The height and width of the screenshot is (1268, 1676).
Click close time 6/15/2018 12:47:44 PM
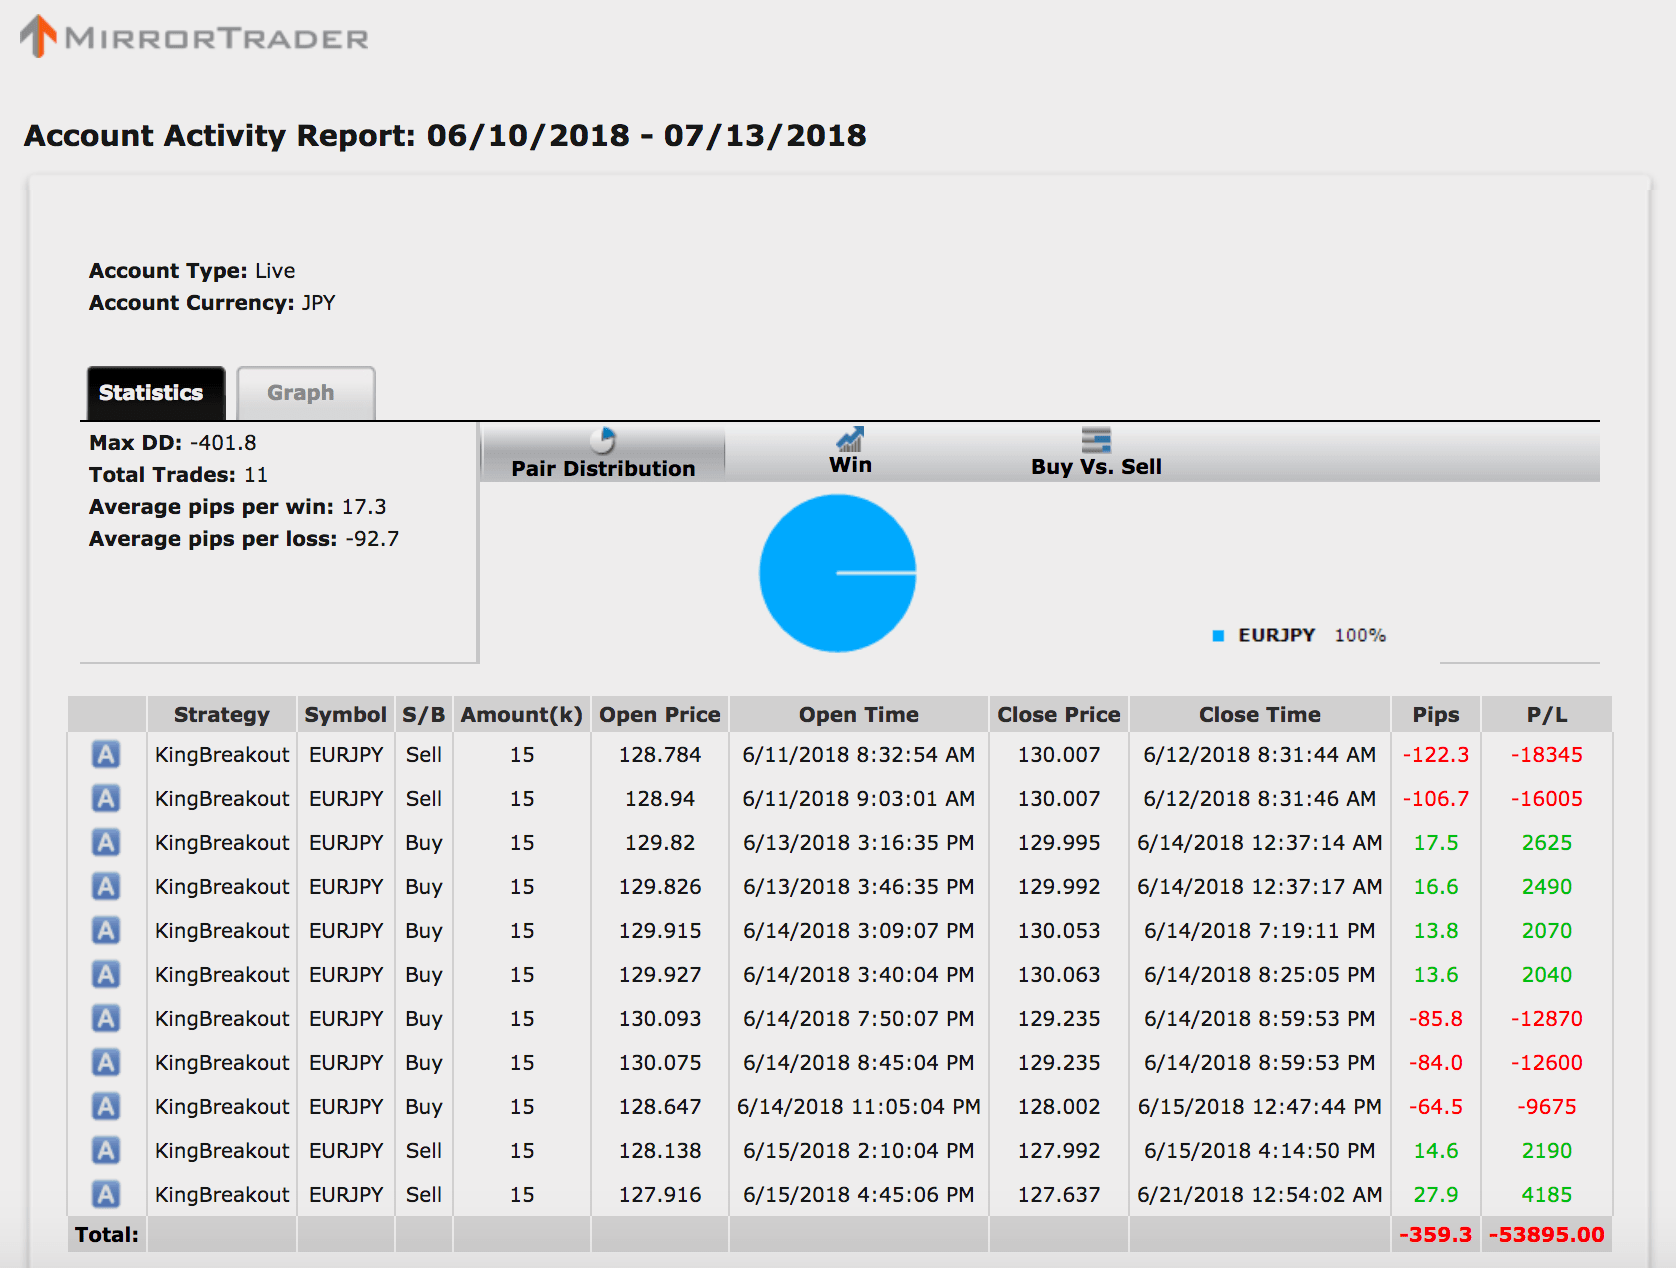[x=1260, y=1107]
